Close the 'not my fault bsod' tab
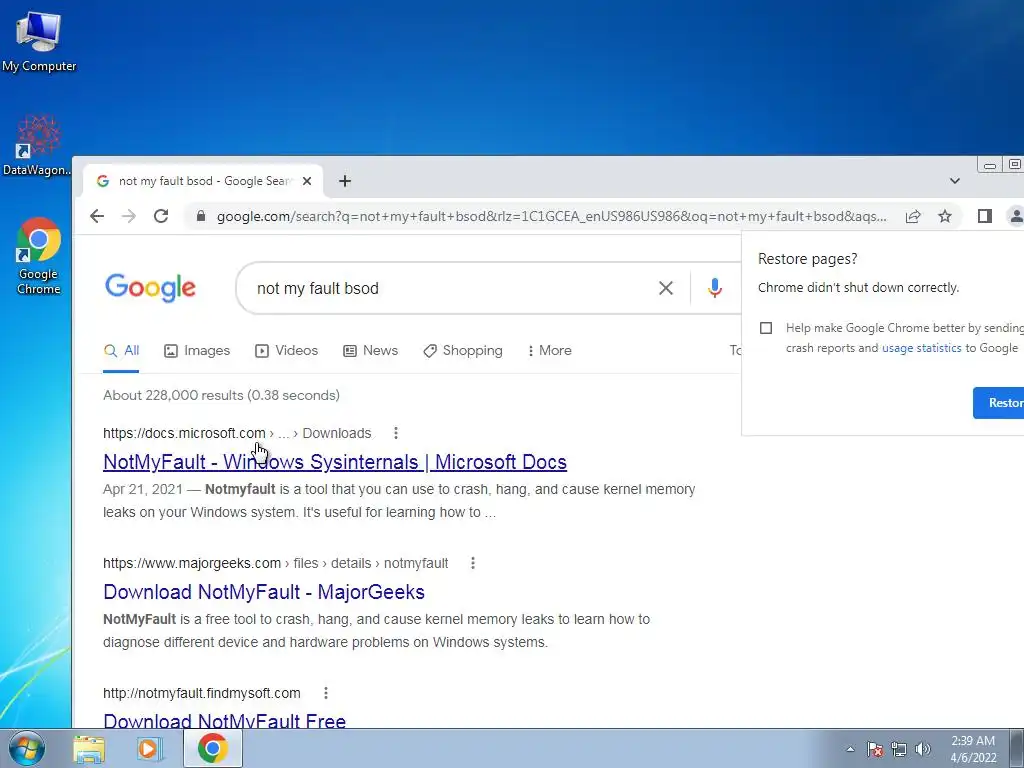 tap(307, 182)
